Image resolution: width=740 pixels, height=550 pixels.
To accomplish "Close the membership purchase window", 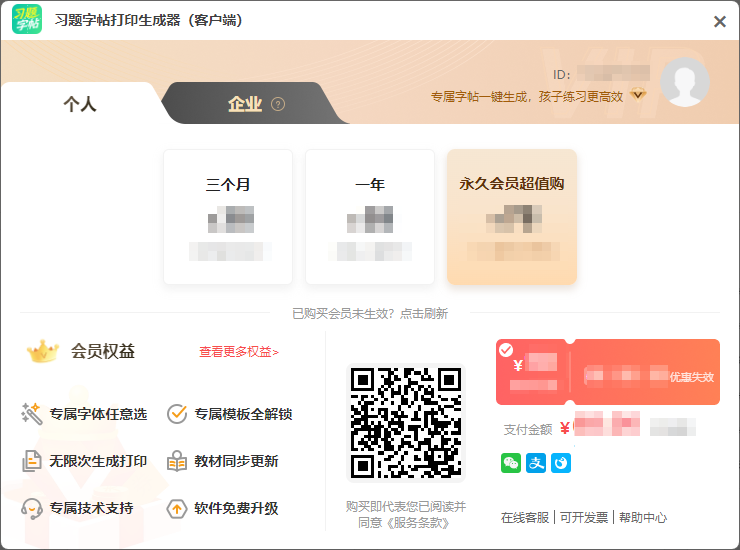I will (x=720, y=21).
